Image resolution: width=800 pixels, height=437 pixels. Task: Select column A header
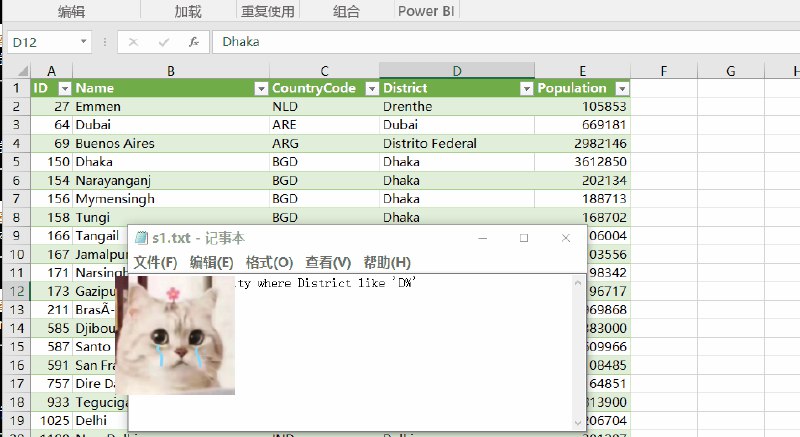pos(52,71)
